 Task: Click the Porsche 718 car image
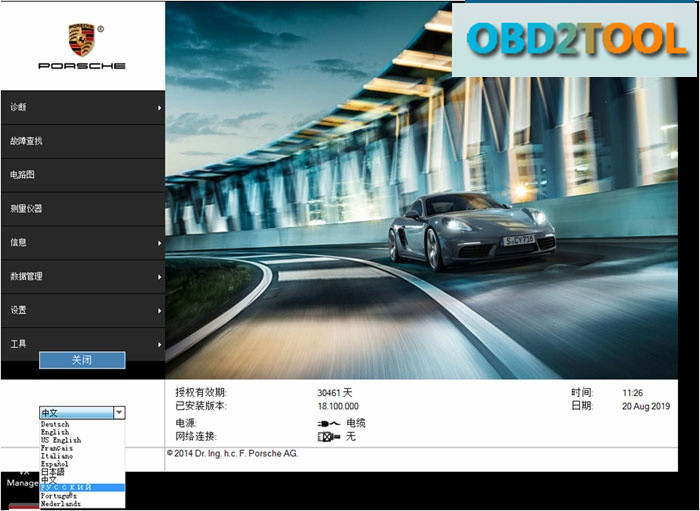coord(472,231)
